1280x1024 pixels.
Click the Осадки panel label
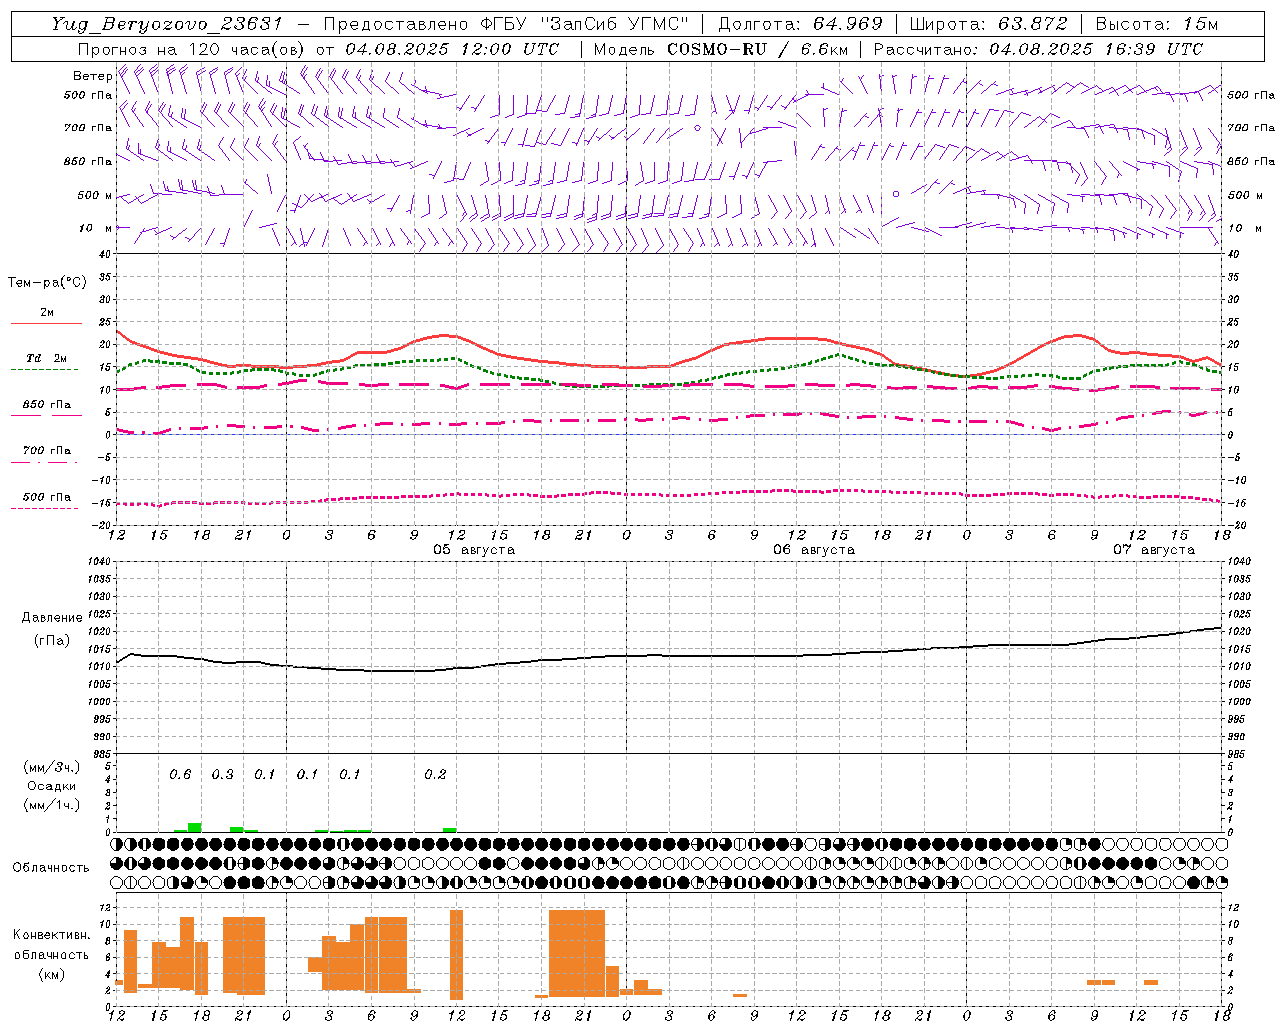pos(51,786)
